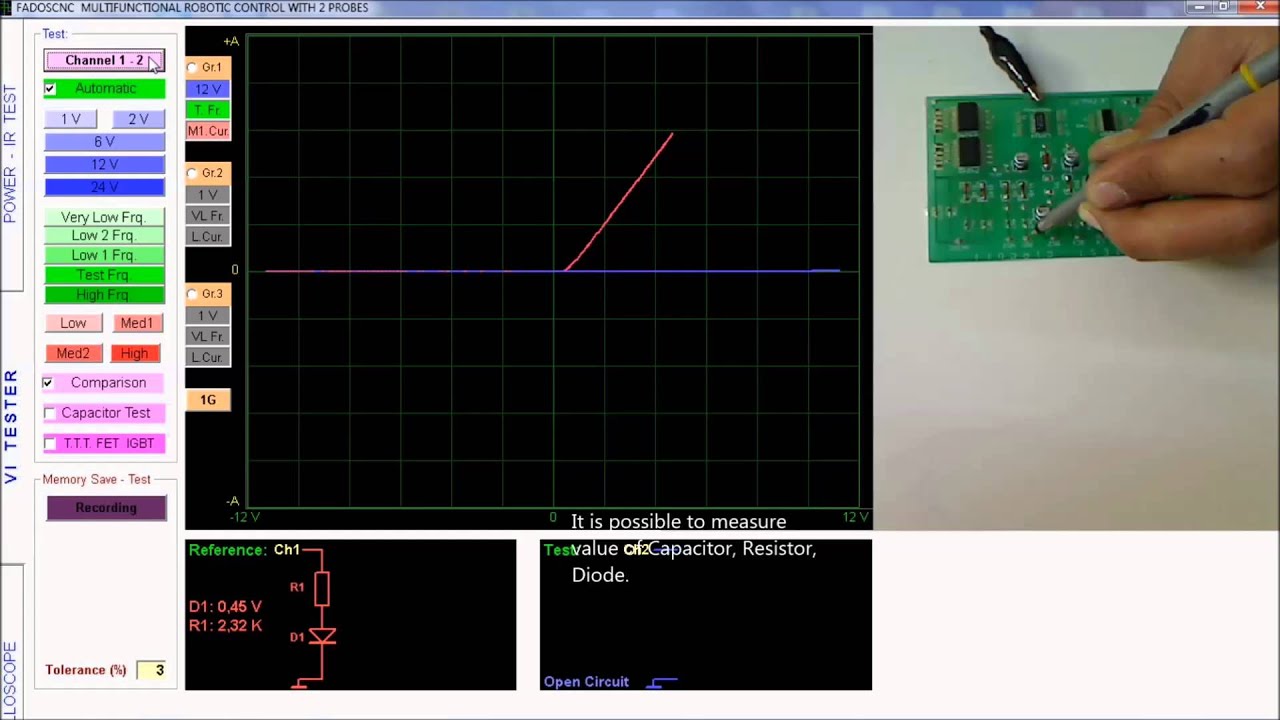
Task: Click the 'Open Circuit' status text
Action: (586, 682)
